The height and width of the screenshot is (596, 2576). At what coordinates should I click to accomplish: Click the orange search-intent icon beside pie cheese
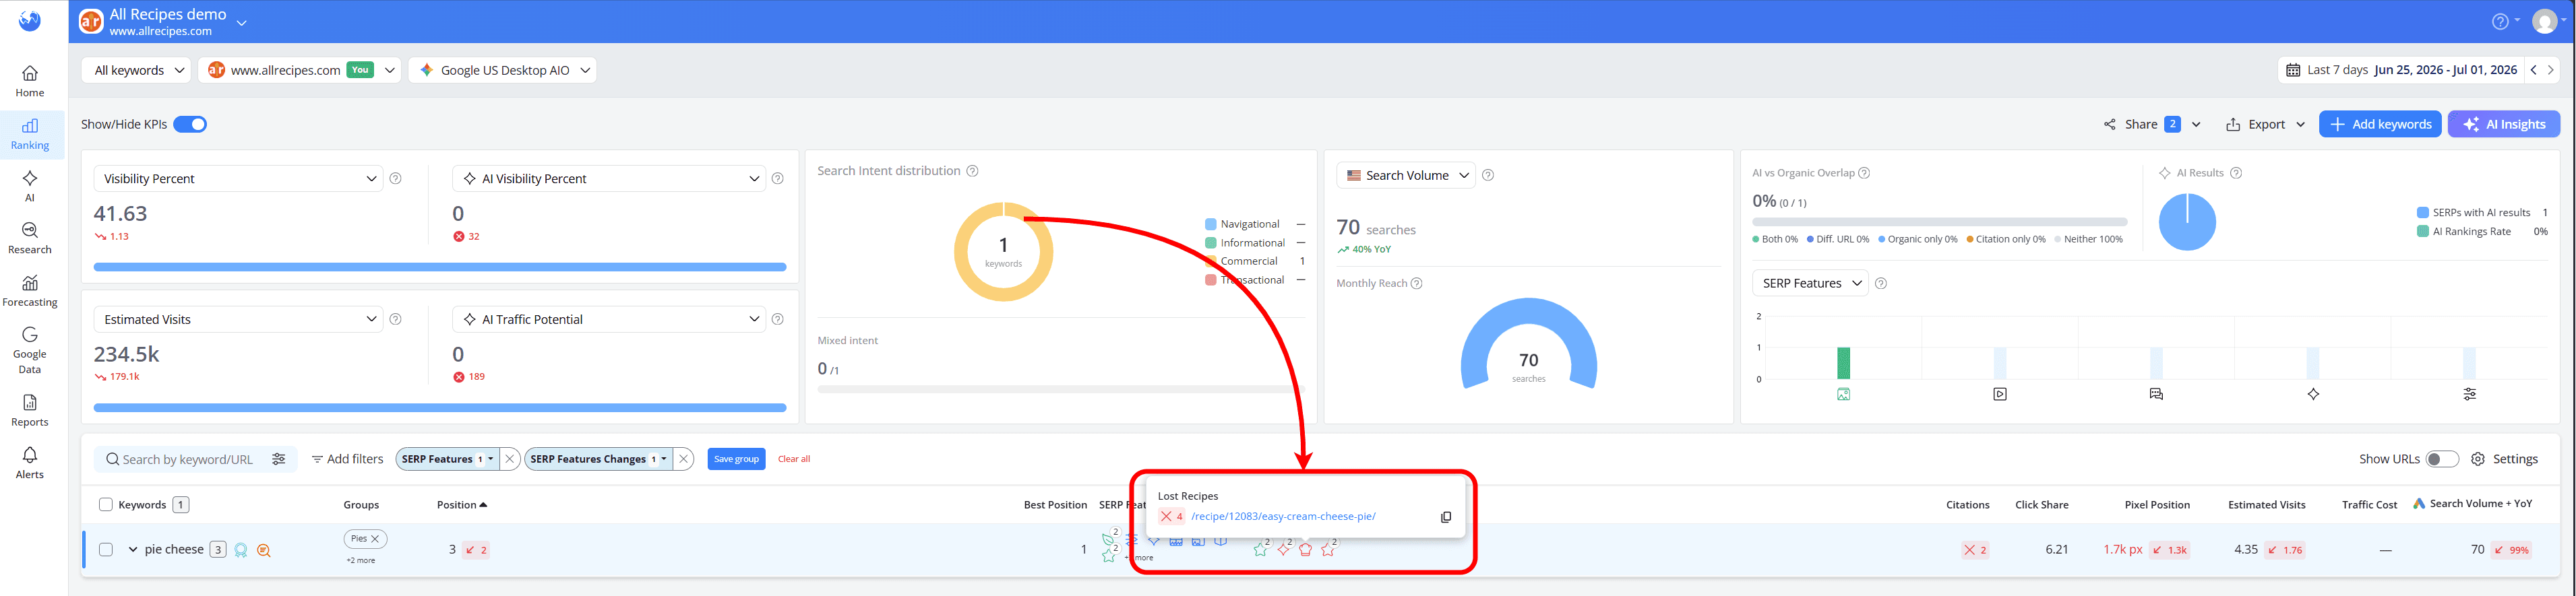pyautogui.click(x=264, y=550)
